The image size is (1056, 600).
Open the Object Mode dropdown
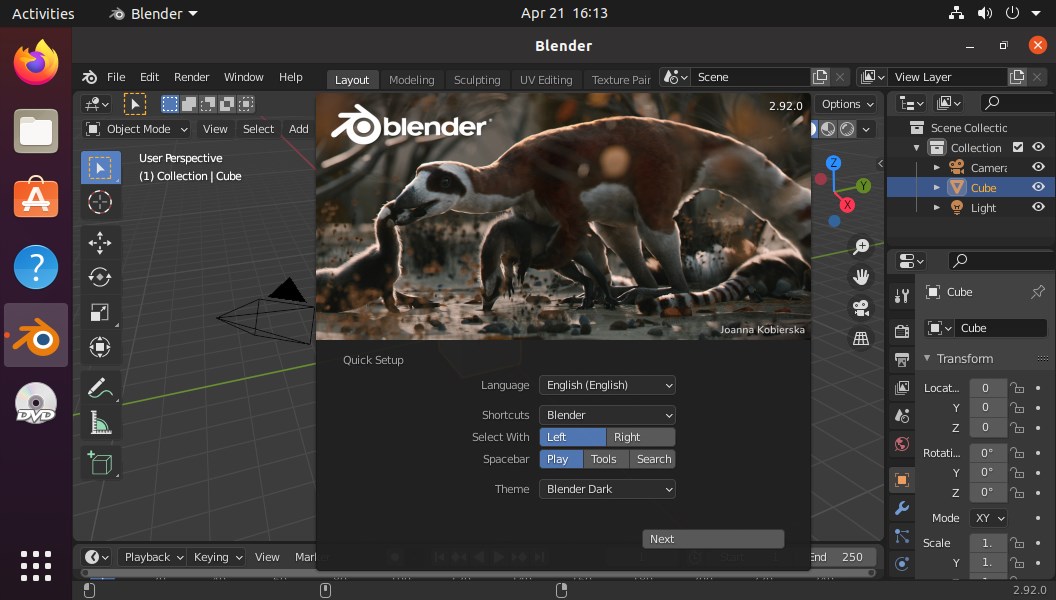pos(136,129)
